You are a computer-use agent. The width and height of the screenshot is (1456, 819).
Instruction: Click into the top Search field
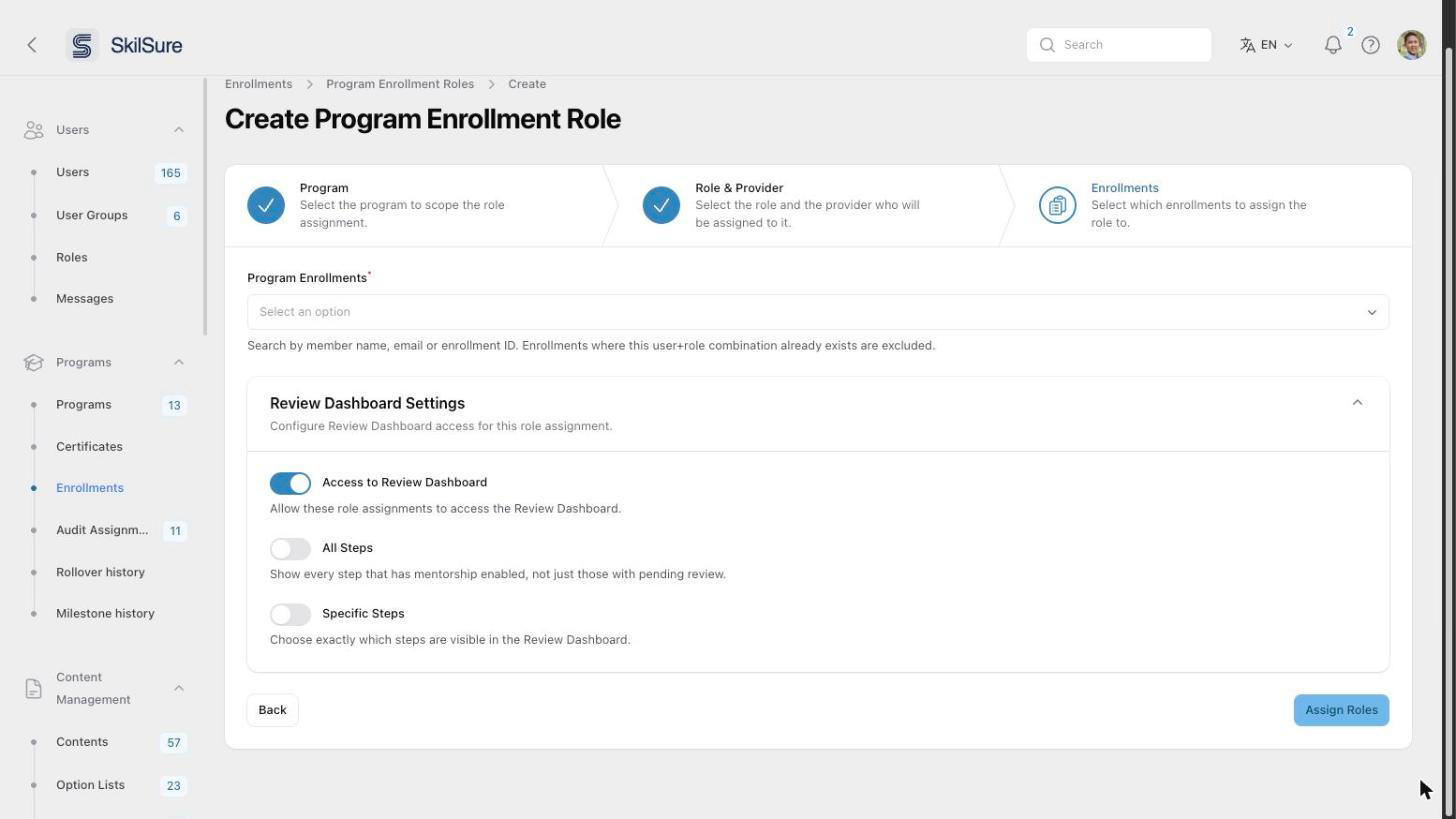point(1119,45)
